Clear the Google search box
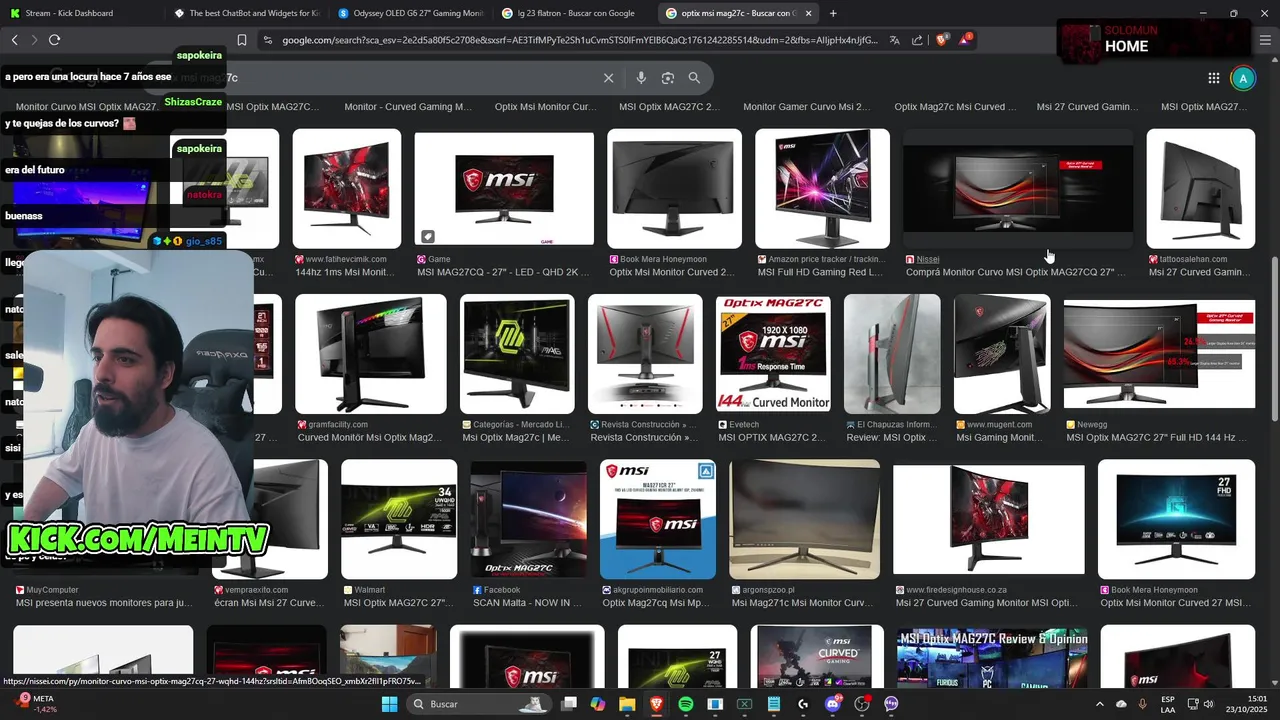 tap(608, 78)
